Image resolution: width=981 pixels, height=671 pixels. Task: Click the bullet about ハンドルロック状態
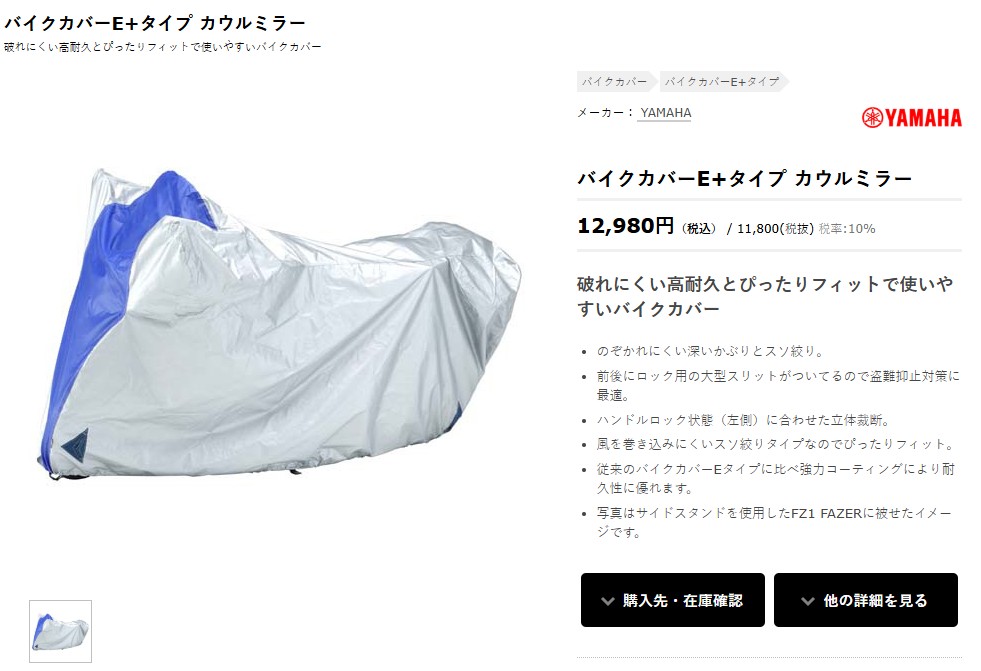[x=743, y=420]
